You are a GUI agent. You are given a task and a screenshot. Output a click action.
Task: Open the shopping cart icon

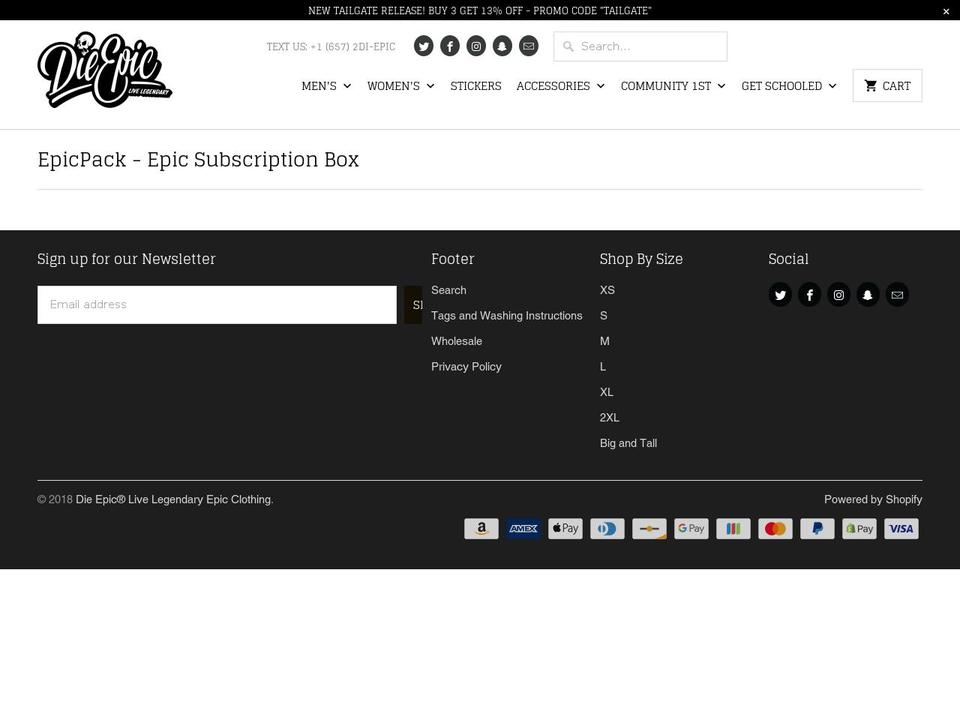pos(871,86)
